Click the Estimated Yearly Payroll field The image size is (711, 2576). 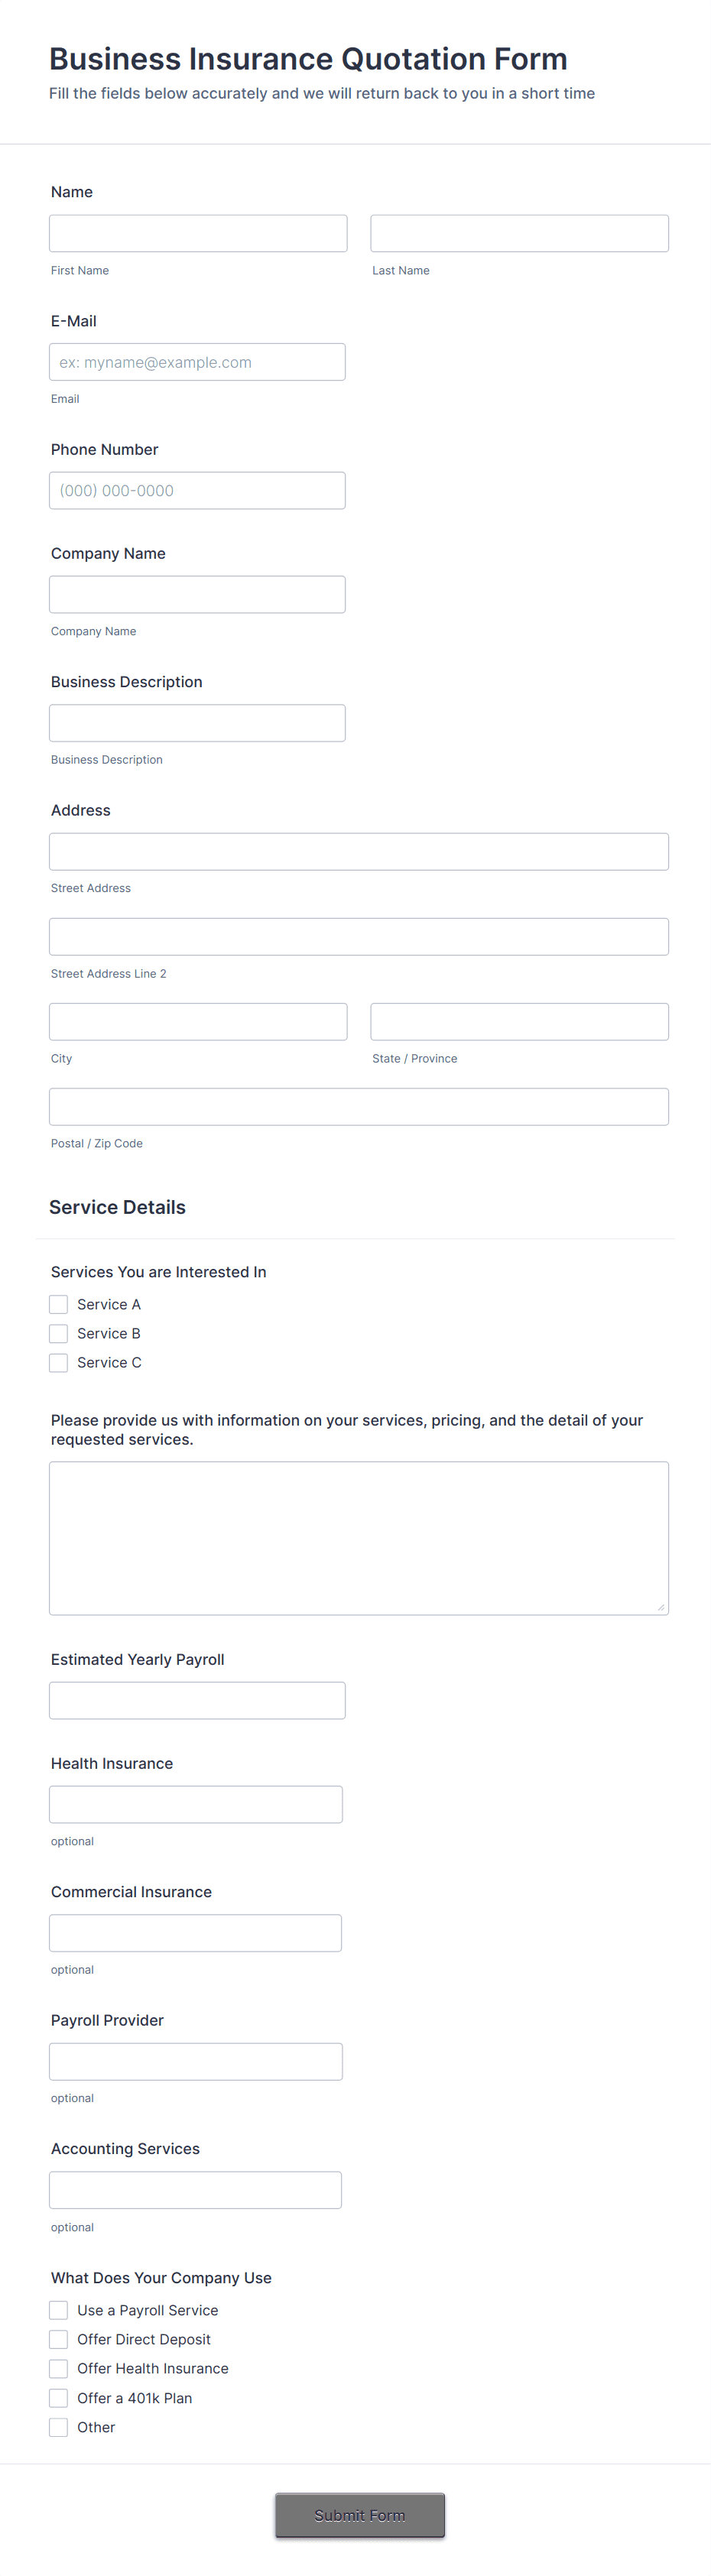[x=197, y=1700]
